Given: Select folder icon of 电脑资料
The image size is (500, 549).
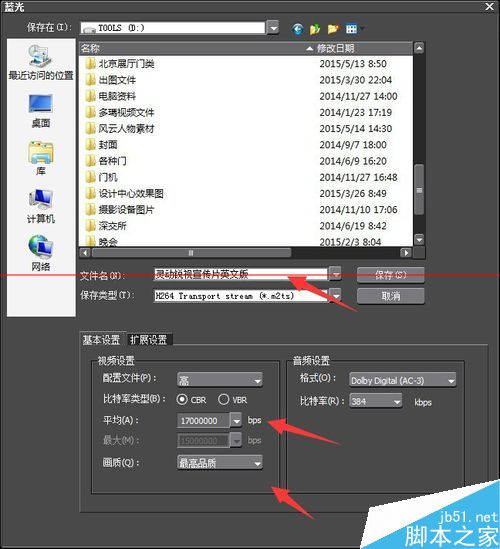Looking at the screenshot, I should pyautogui.click(x=90, y=96).
